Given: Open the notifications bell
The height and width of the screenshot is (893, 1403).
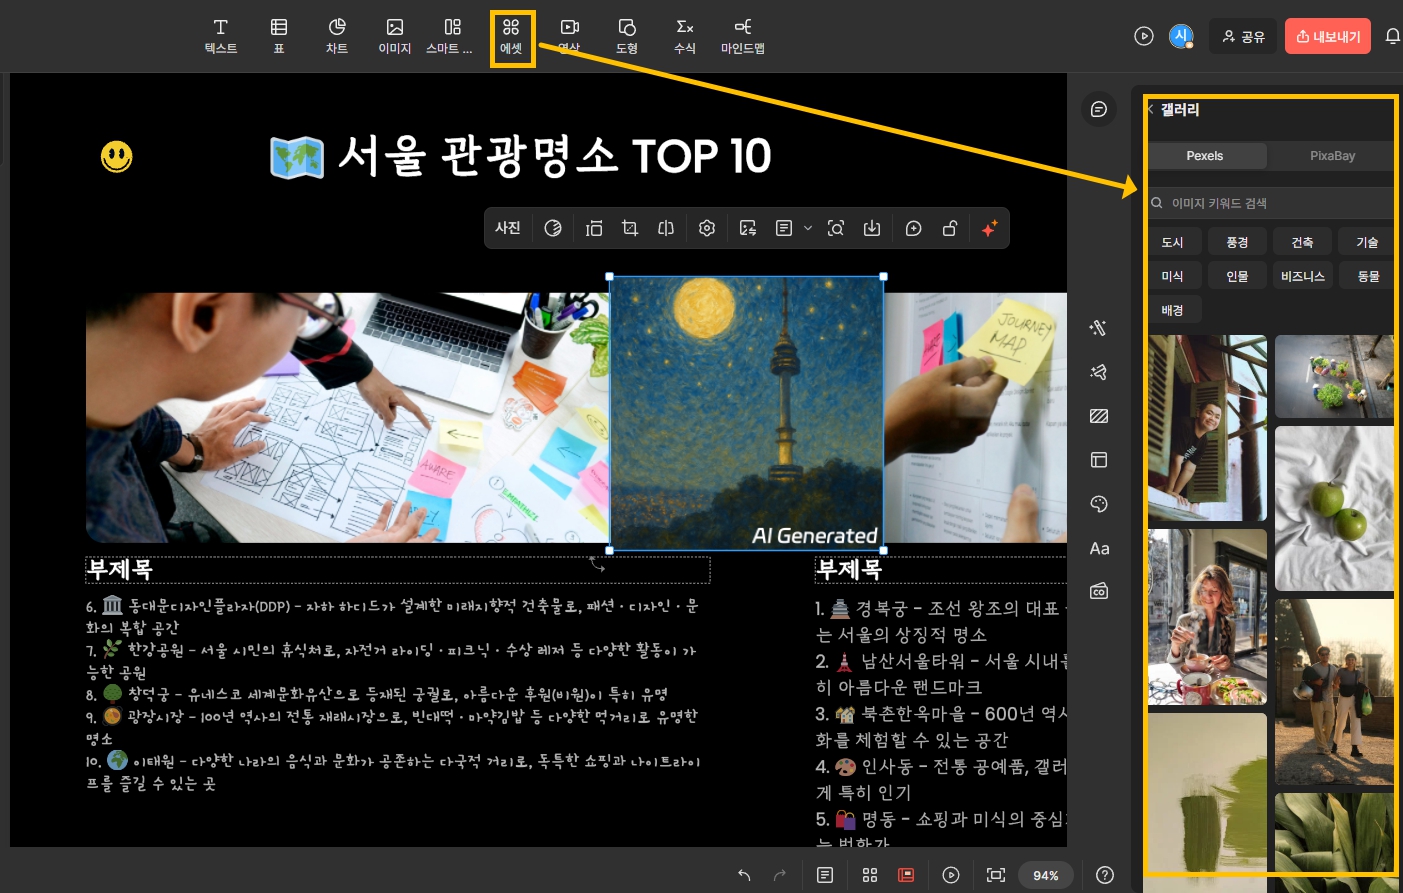Looking at the screenshot, I should tap(1392, 36).
